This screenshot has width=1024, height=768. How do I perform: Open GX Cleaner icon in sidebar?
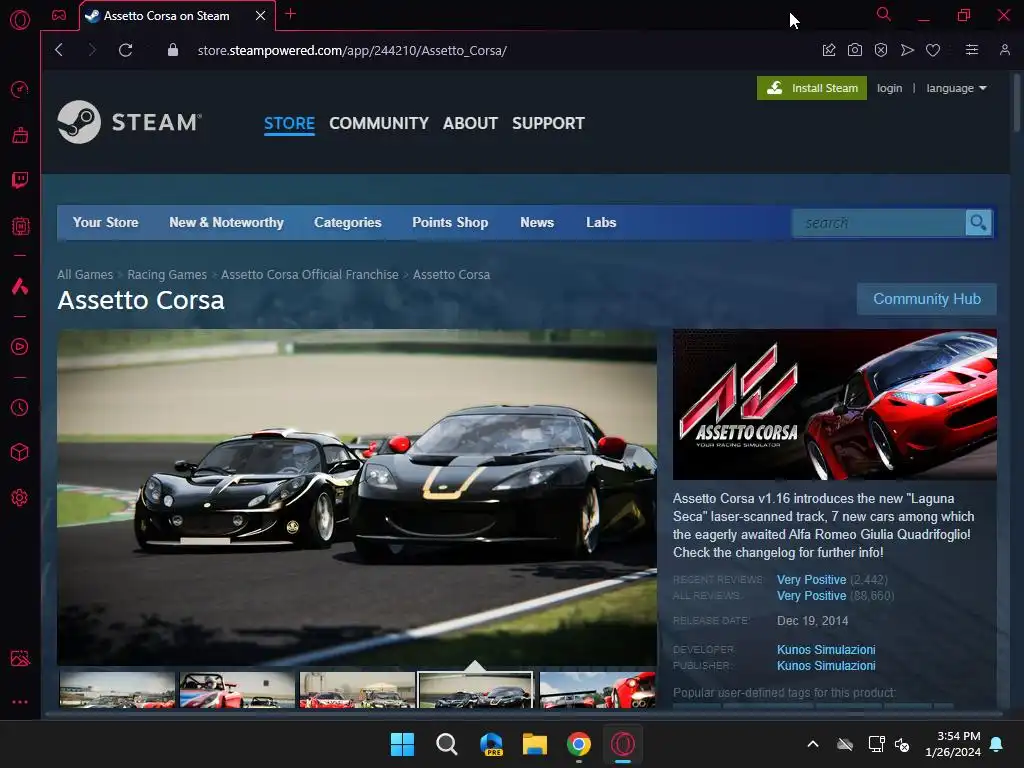click(x=20, y=135)
